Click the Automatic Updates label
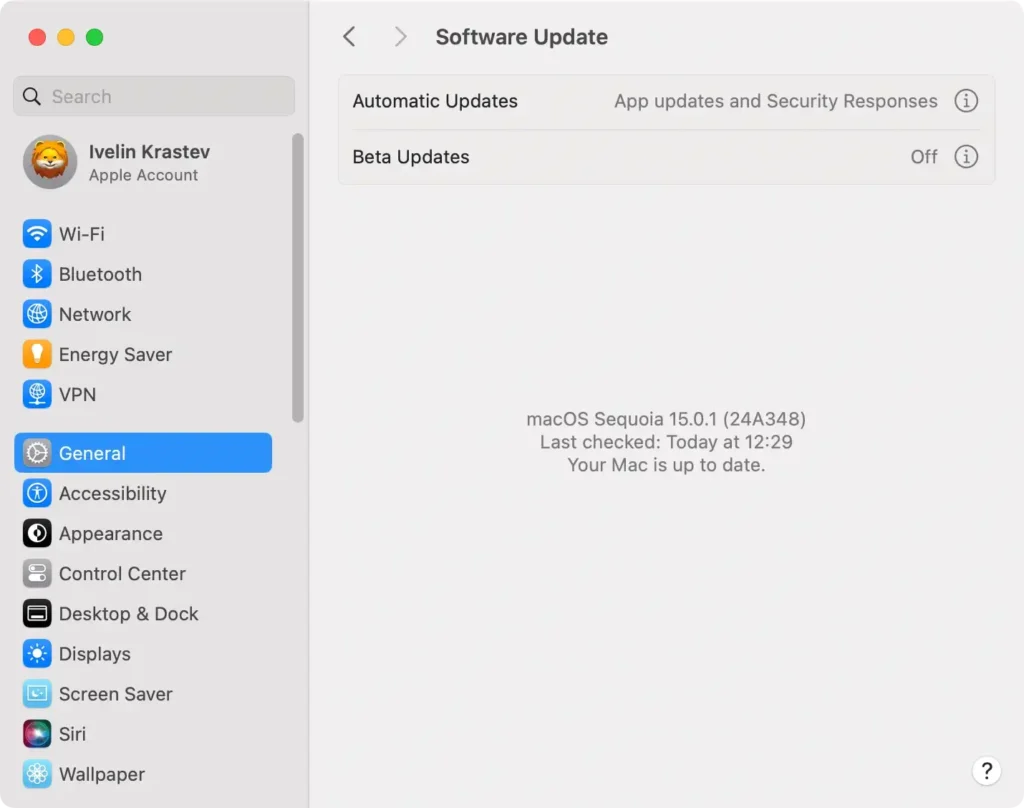The width and height of the screenshot is (1024, 808). tap(435, 101)
